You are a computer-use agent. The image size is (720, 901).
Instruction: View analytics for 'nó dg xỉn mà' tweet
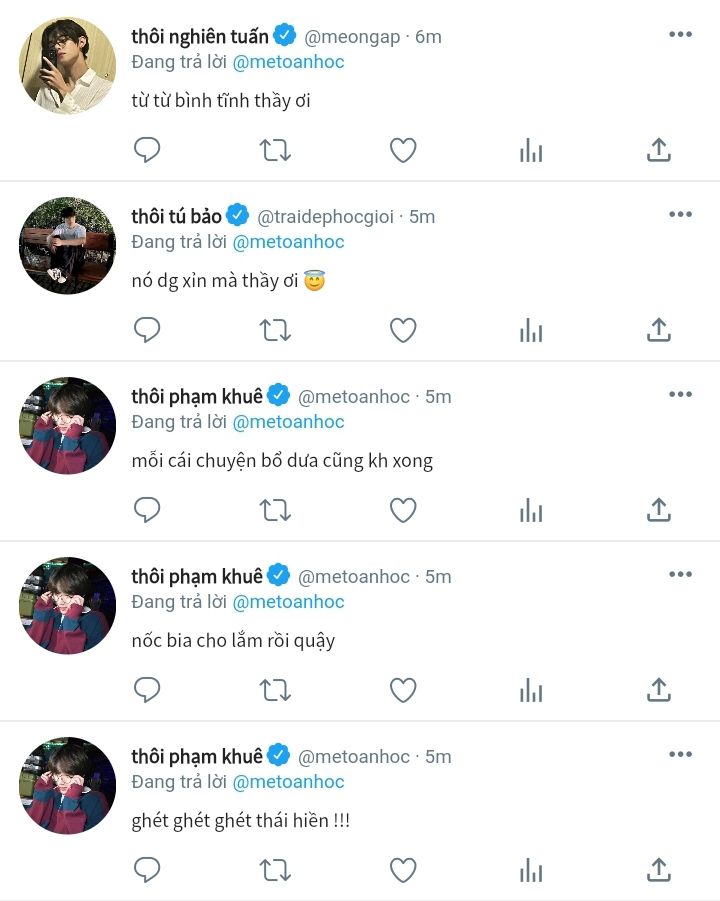pyautogui.click(x=531, y=330)
